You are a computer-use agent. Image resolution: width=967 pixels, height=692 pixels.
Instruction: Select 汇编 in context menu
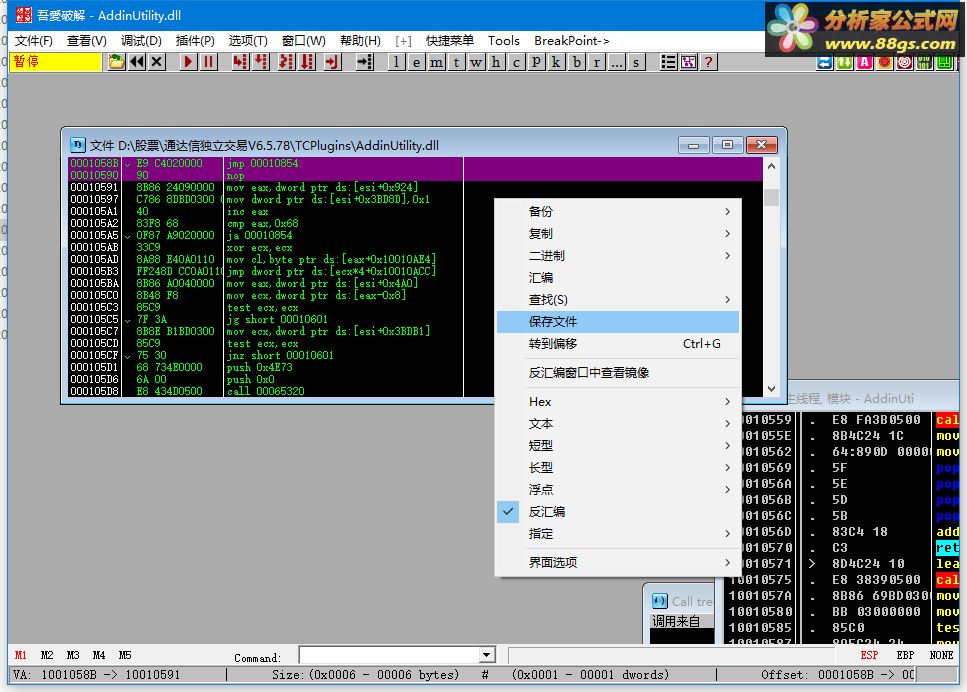[617, 278]
